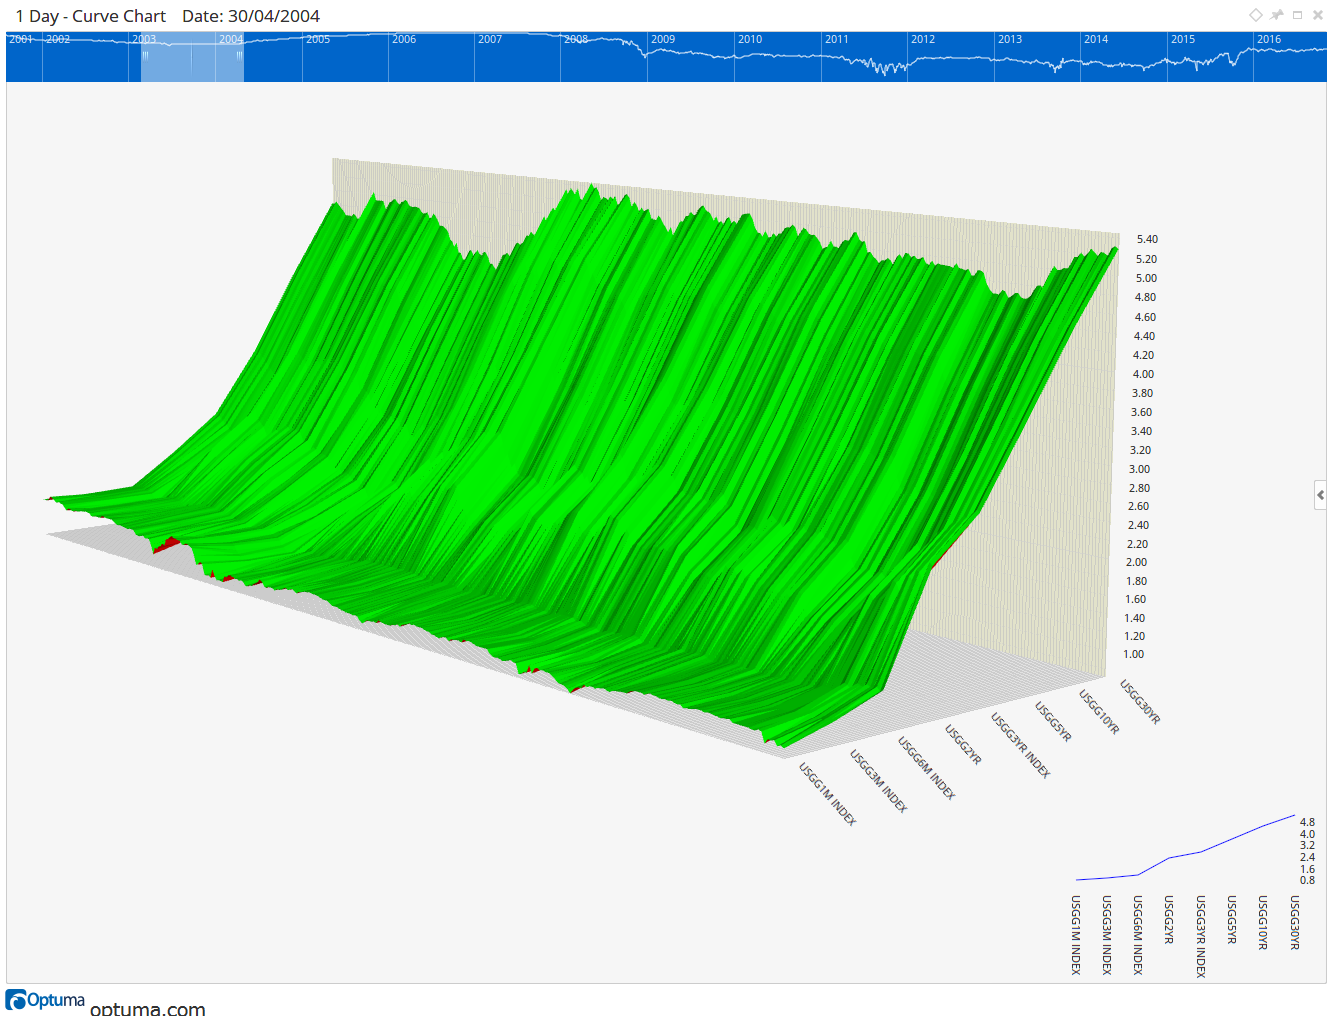Click the 2015 marker on the timeline
1333x1016 pixels.
click(1183, 40)
